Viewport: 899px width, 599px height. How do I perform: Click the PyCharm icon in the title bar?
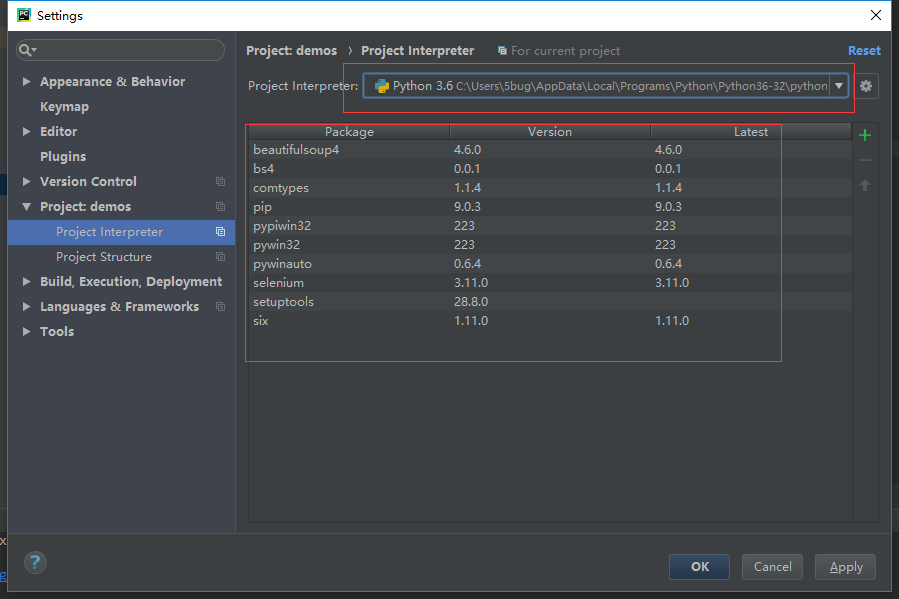(24, 15)
